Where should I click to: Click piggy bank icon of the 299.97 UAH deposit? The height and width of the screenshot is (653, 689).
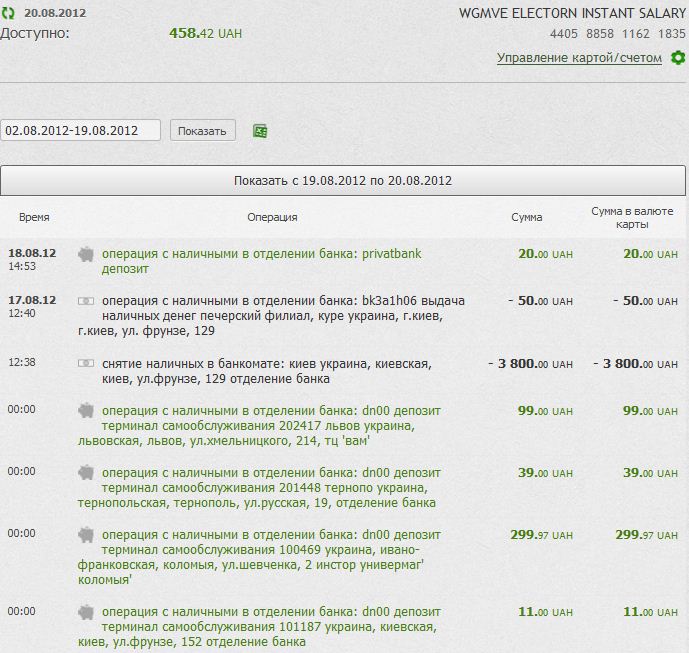(86, 535)
